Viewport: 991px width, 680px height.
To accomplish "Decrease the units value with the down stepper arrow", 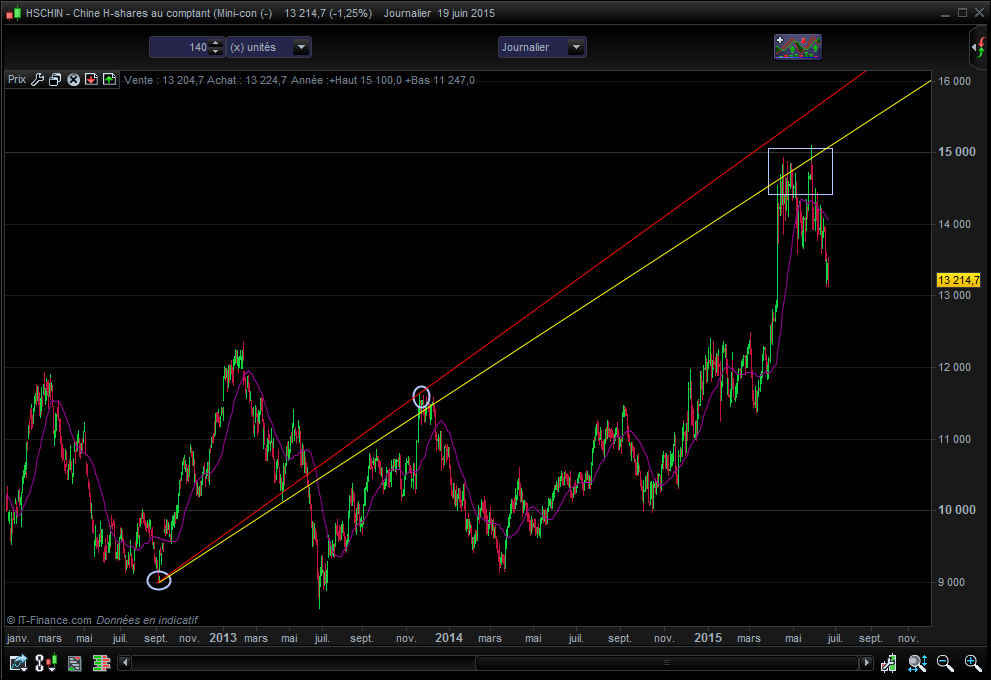I will 216,51.
